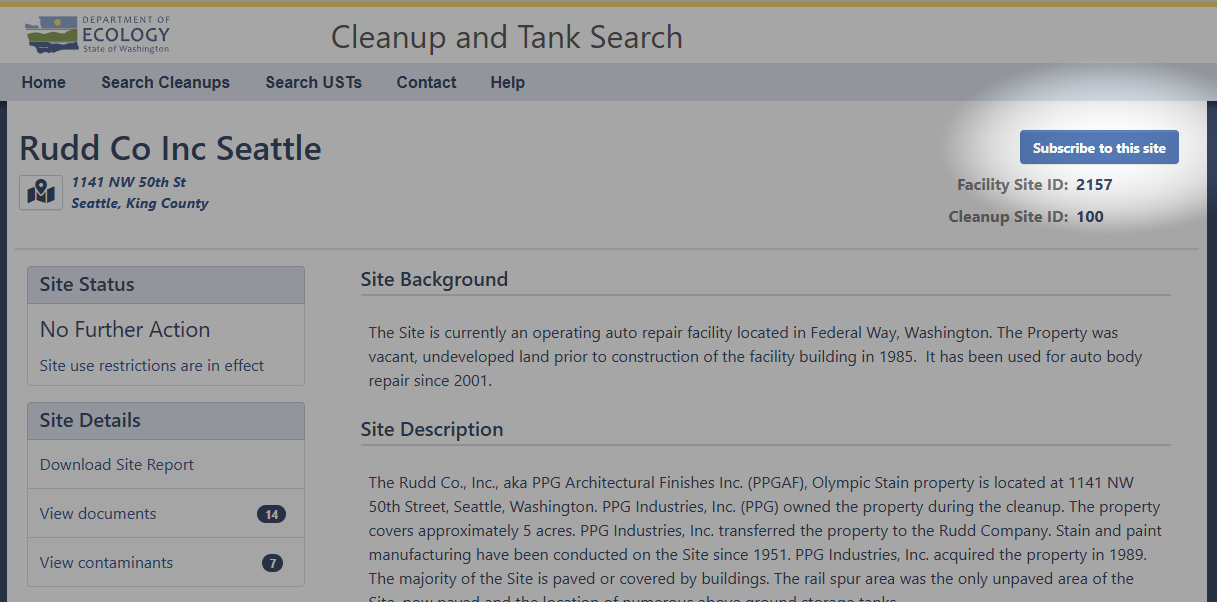Open View documents link

tap(98, 513)
